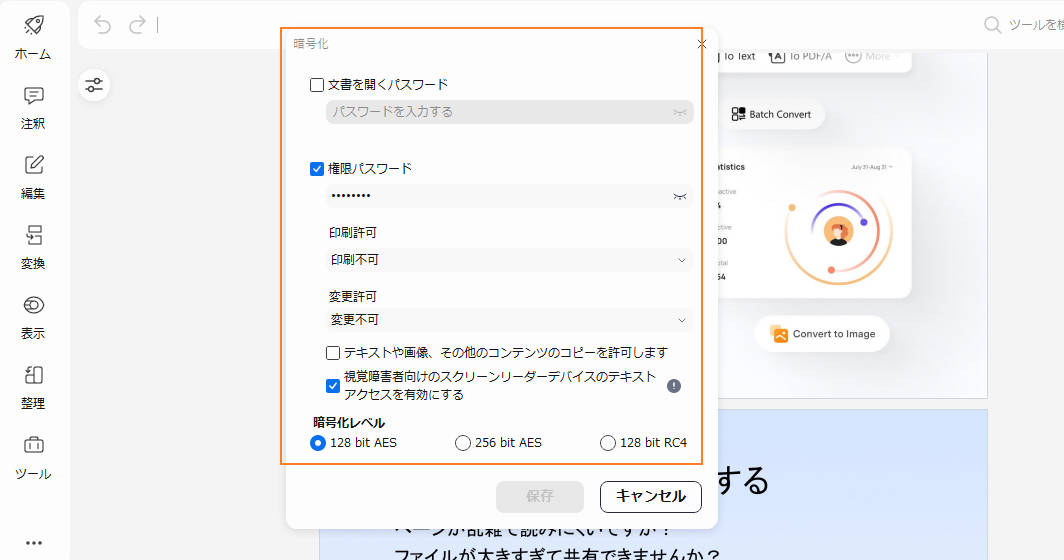
Task: Click the Convert to Image button
Action: [822, 334]
